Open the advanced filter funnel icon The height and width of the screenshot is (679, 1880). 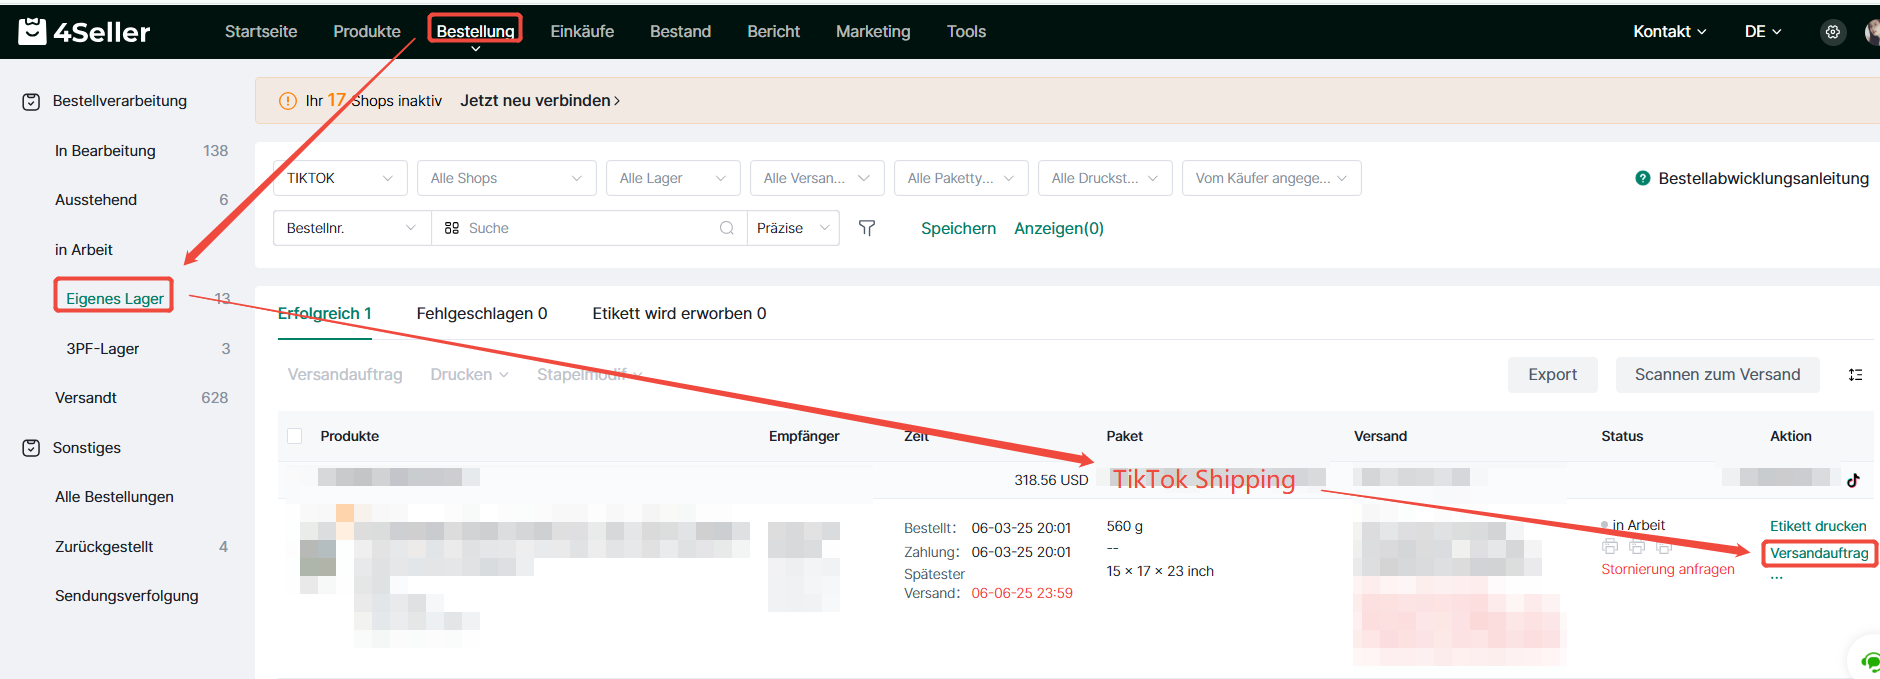[x=867, y=228]
